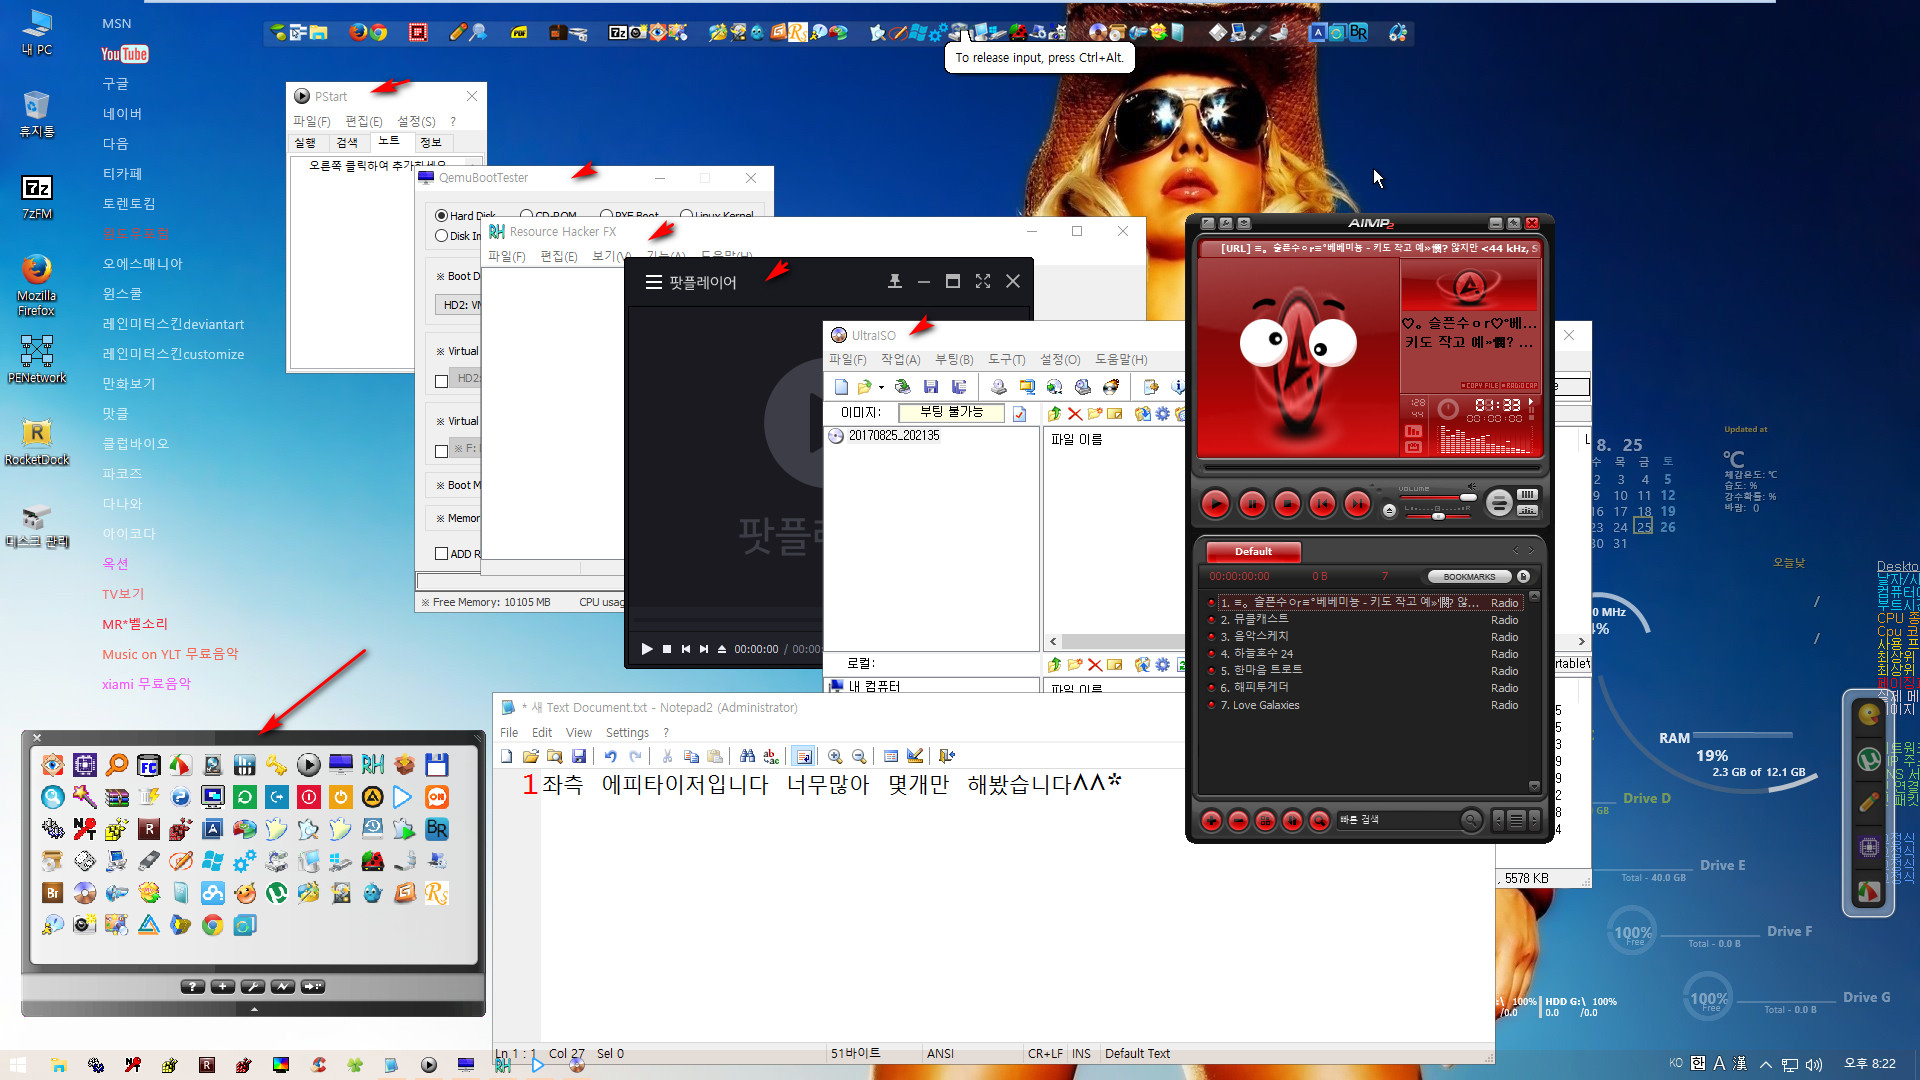
Task: Open WinRAR books icon in launcher panel
Action: tap(116, 798)
